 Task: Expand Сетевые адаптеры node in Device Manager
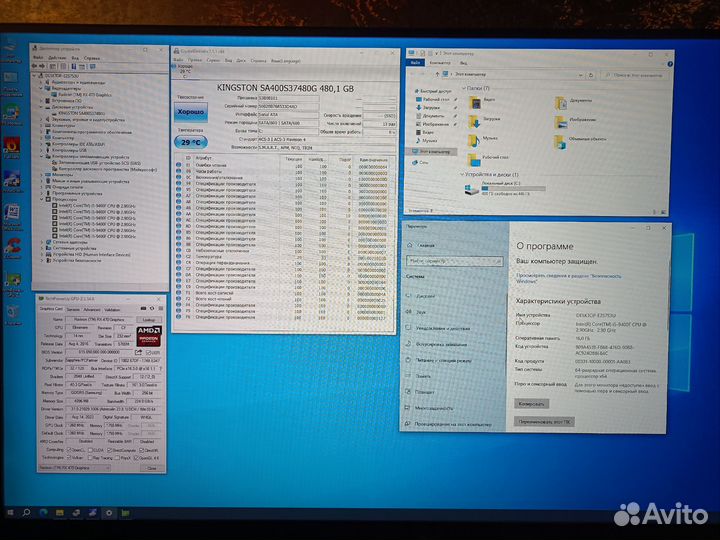(42, 242)
